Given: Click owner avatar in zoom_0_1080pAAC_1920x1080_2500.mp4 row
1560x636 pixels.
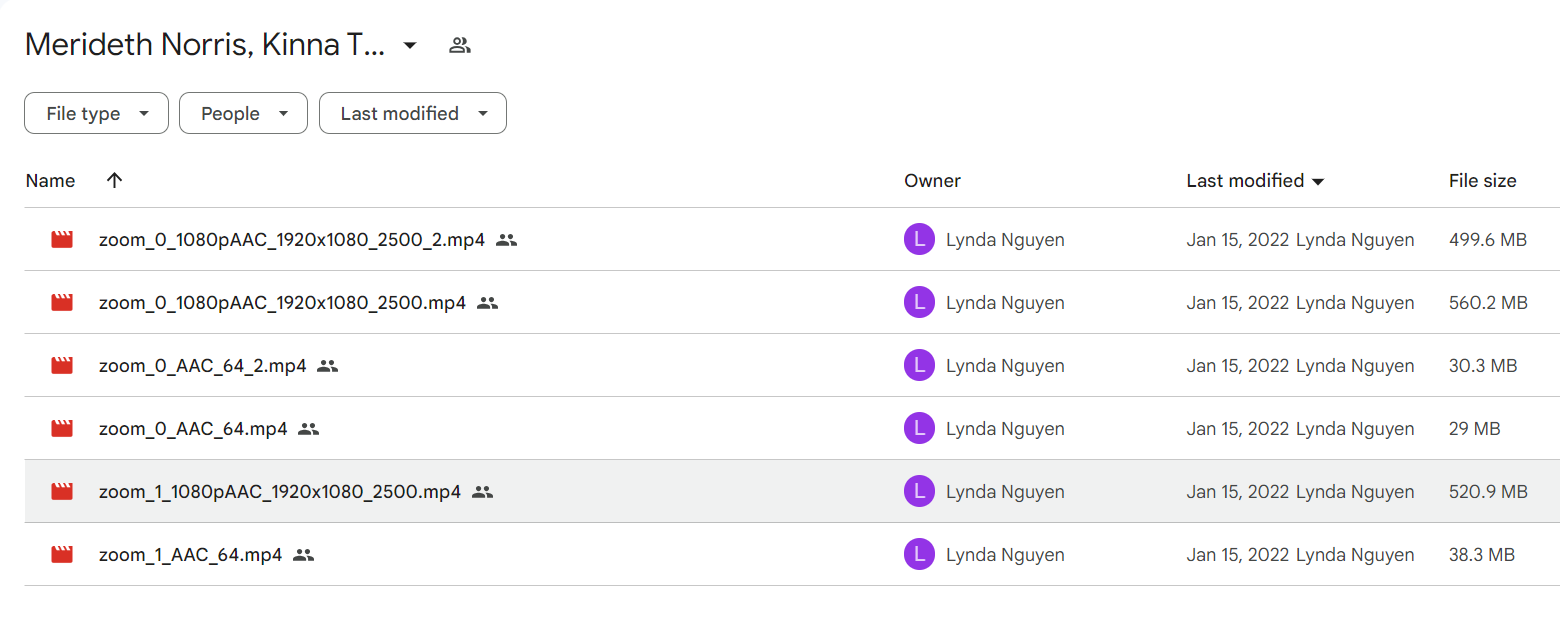Looking at the screenshot, I should (x=919, y=303).
